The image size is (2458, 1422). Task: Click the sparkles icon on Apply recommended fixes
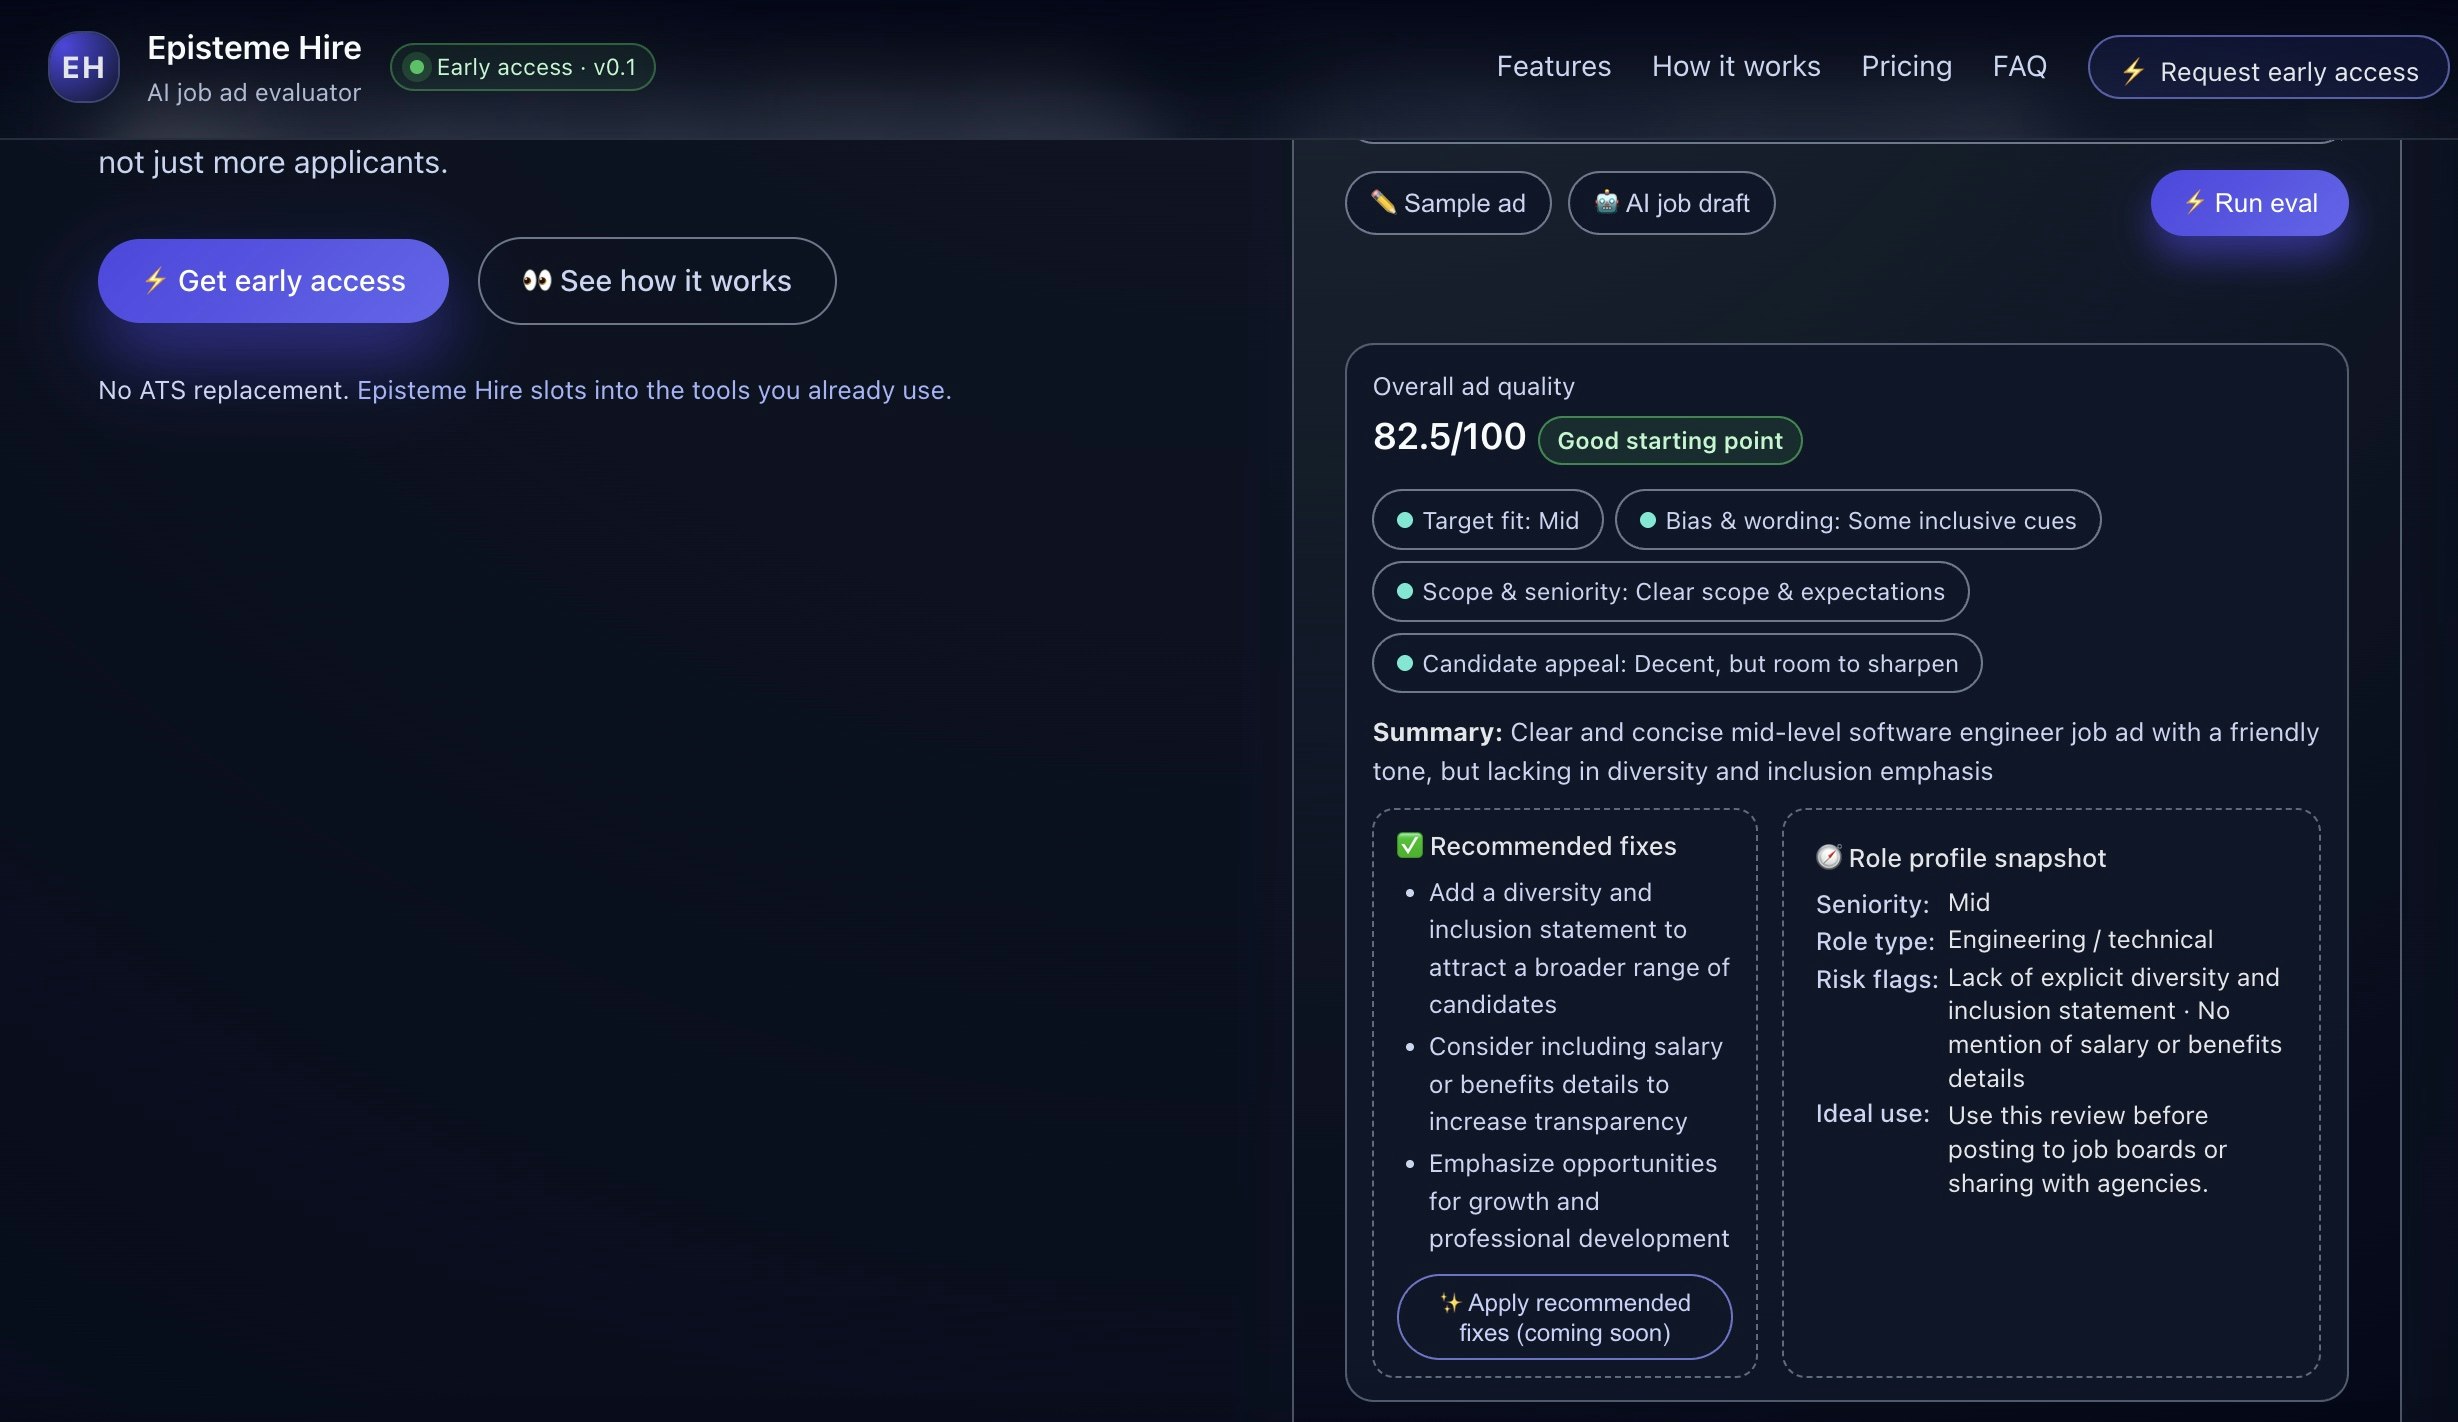(1449, 1302)
